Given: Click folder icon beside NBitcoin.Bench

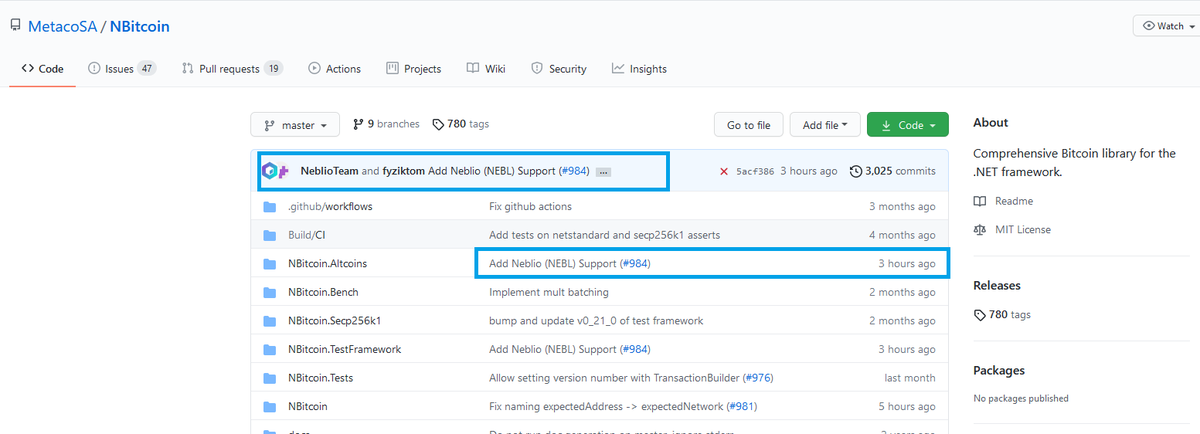Looking at the screenshot, I should coord(269,292).
